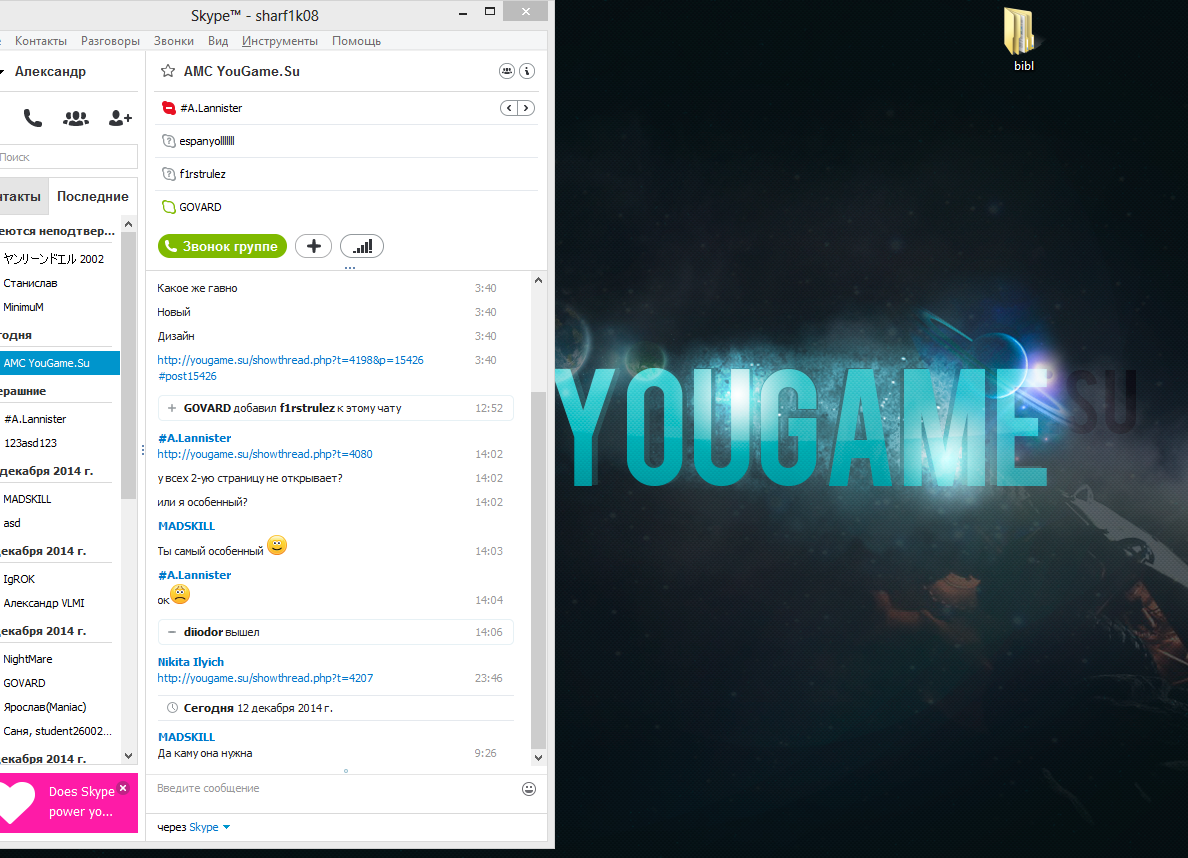Click the participants icon in chat header

[507, 71]
